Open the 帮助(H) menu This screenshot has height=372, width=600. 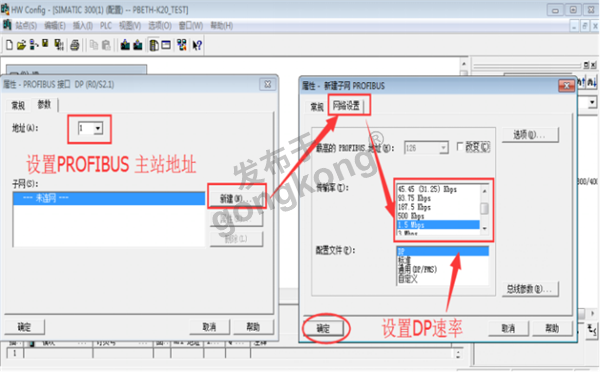pyautogui.click(x=222, y=26)
